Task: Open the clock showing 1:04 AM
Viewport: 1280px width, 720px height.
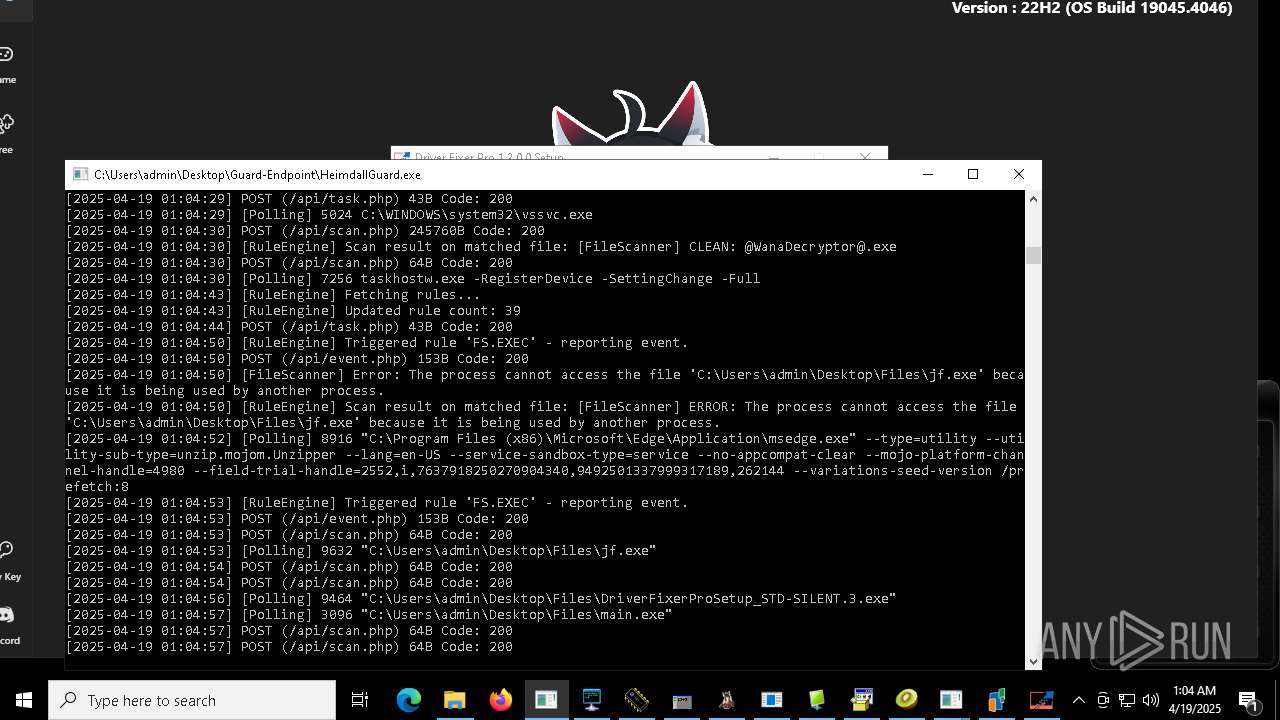Action: pos(1195,700)
